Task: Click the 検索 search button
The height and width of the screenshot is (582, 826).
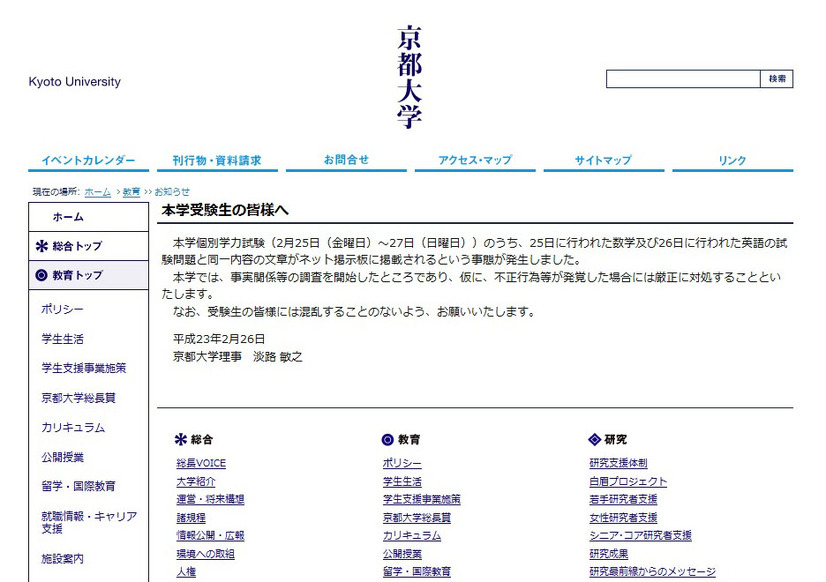Action: (777, 79)
